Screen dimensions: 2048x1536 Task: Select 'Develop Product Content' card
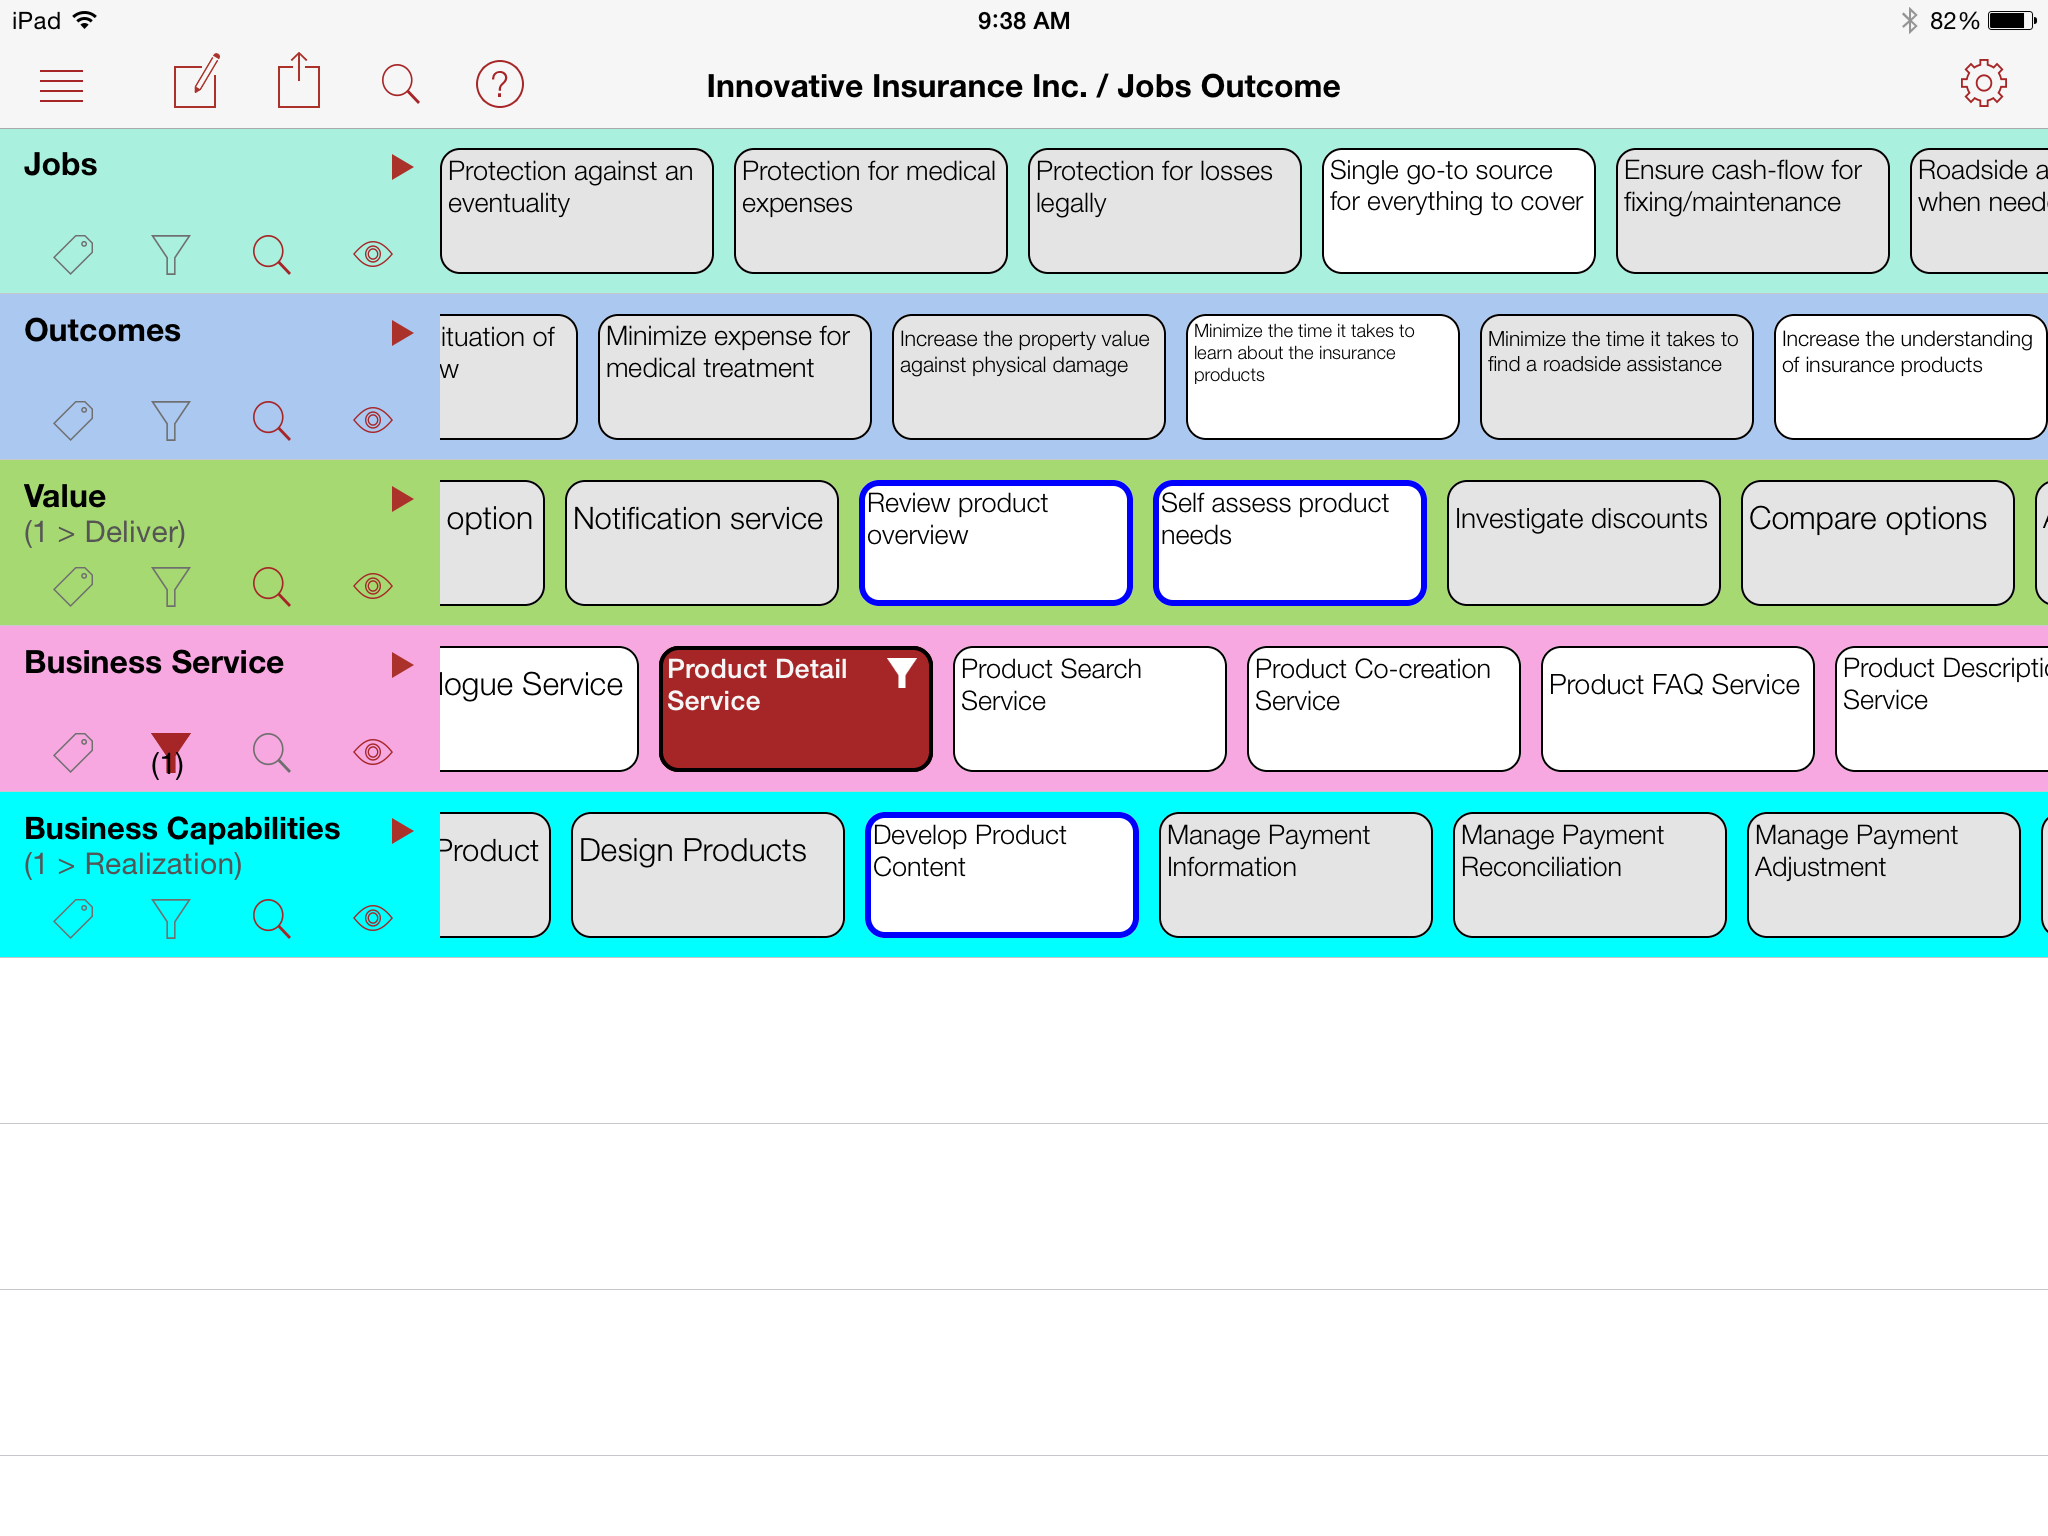click(1002, 875)
